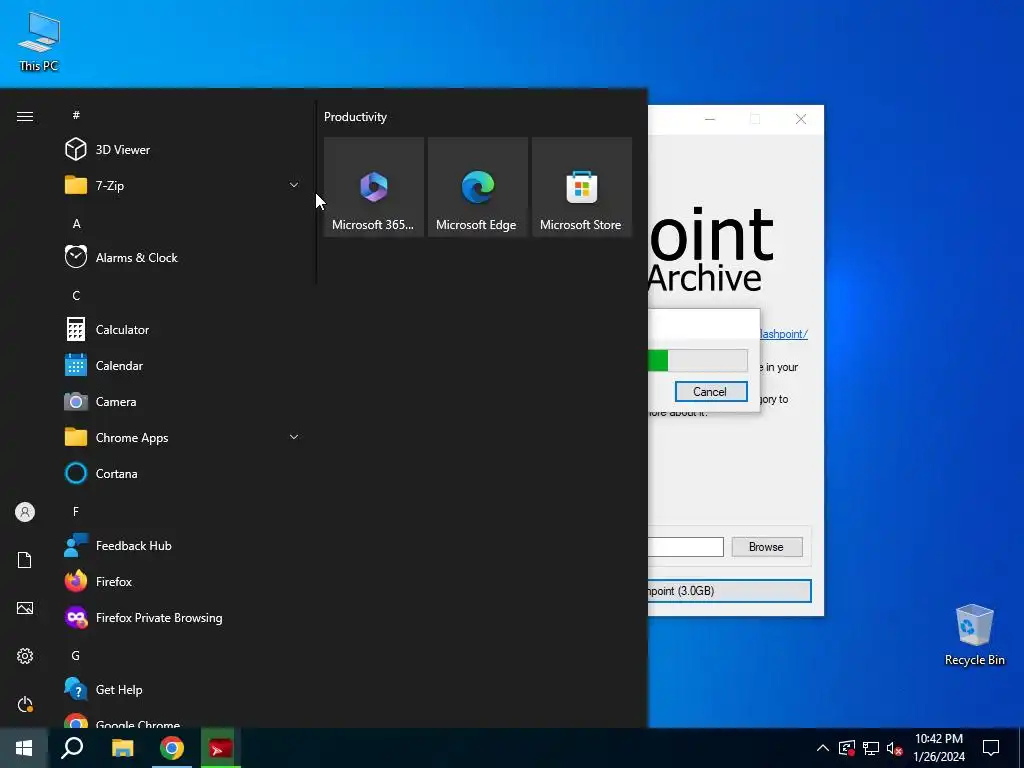Viewport: 1024px width, 768px height.
Task: Jump to letter section G
Action: pos(76,656)
